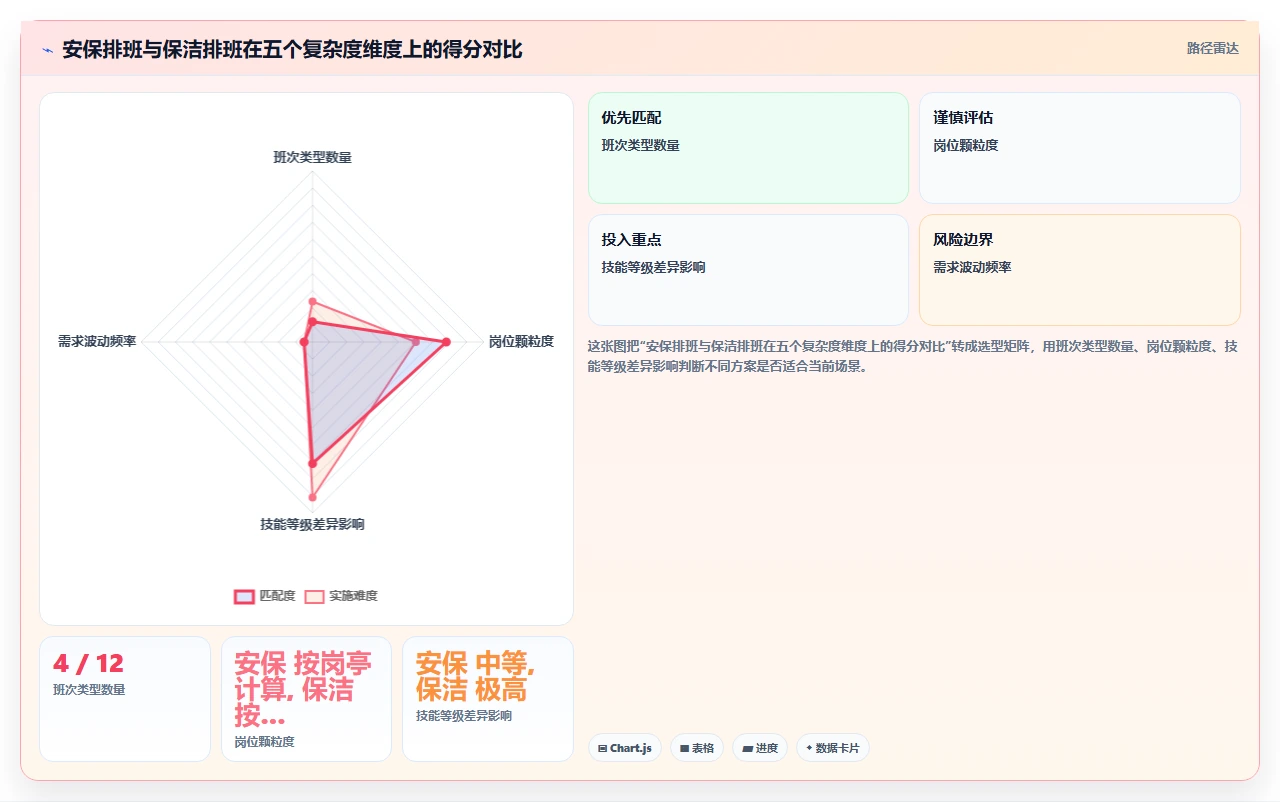Screen dimensions: 1280x802
Task: Click the 需求波动频率 radar axis label
Action: 97,342
